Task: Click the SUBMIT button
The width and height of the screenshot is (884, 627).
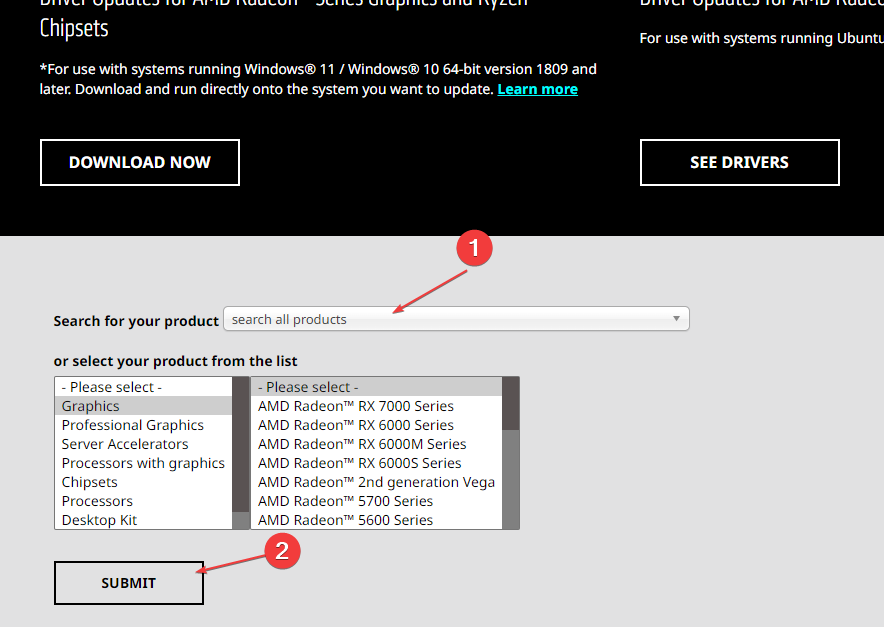Action: tap(129, 583)
